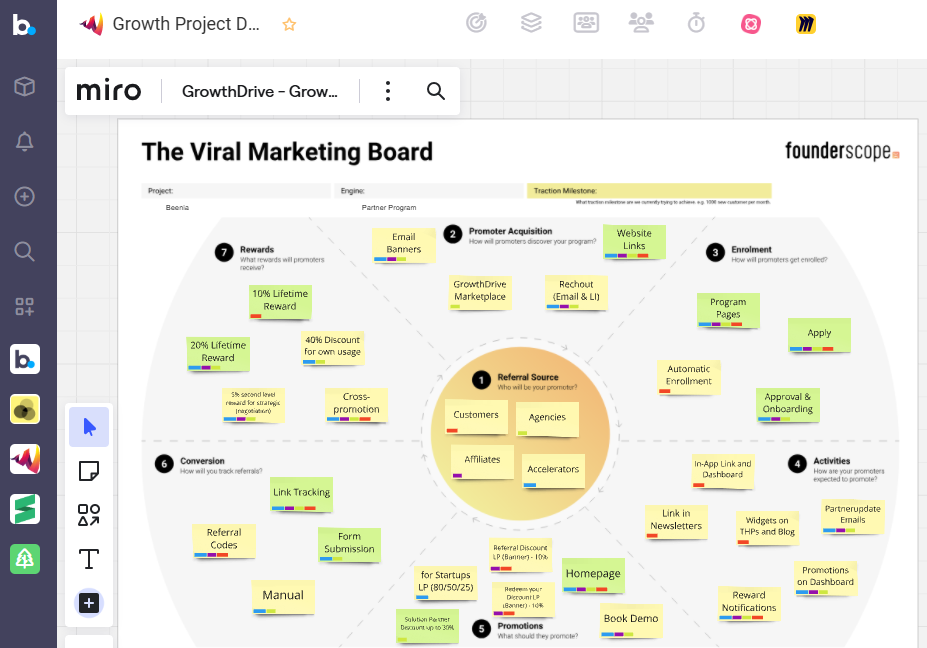This screenshot has width=927, height=648.
Task: Search the Miro board
Action: click(436, 92)
